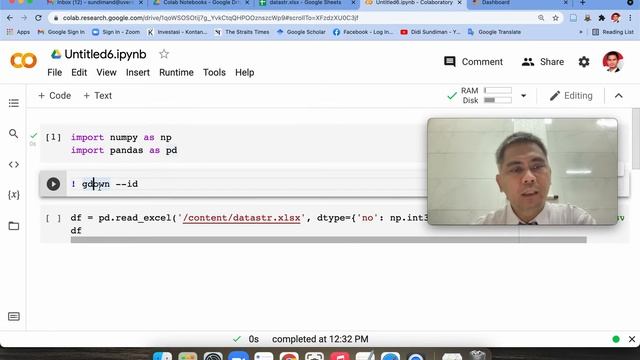
Task: Open the command palette icon at bottom left
Action: click(x=13, y=316)
